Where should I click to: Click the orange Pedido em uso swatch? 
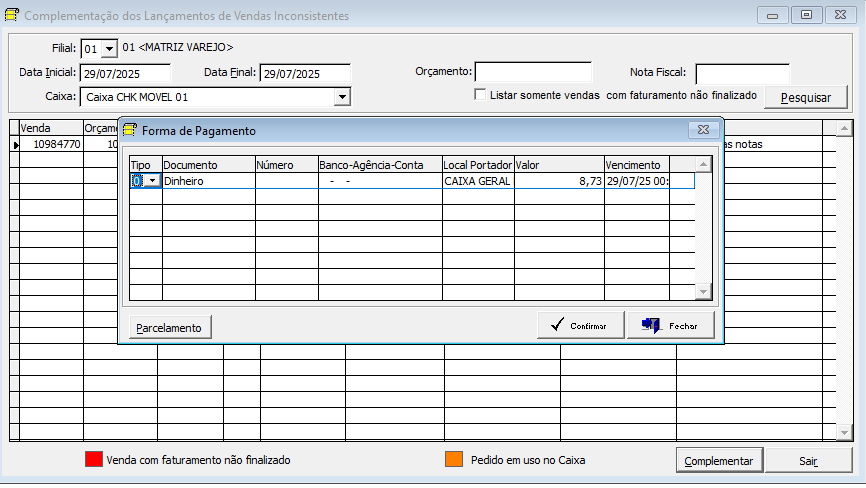[x=454, y=459]
